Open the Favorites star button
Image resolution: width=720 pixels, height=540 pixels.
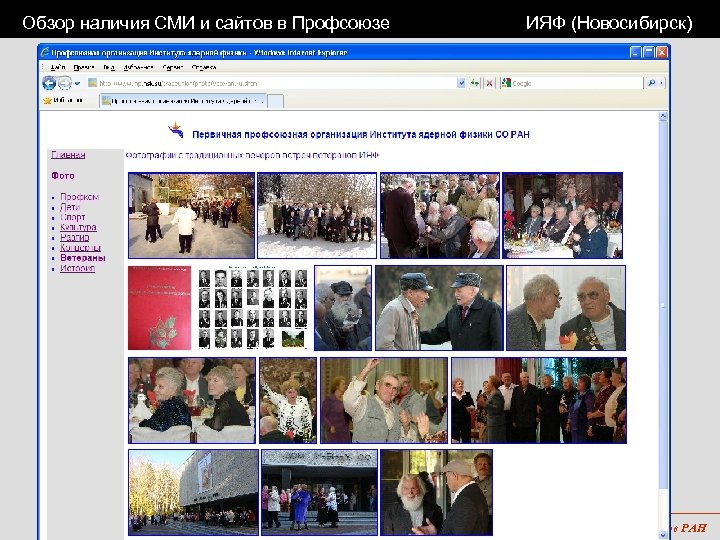[x=63, y=101]
